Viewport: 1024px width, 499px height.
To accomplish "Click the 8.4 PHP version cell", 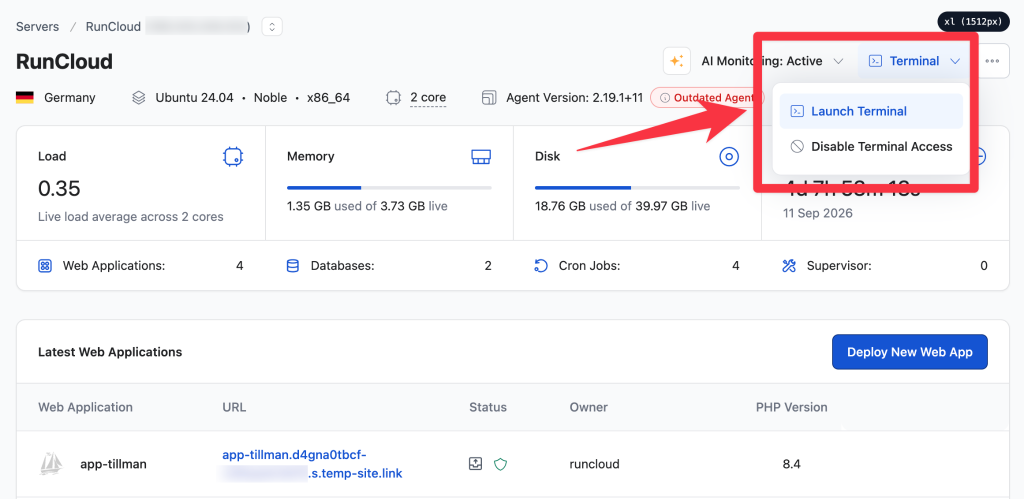I will [792, 464].
